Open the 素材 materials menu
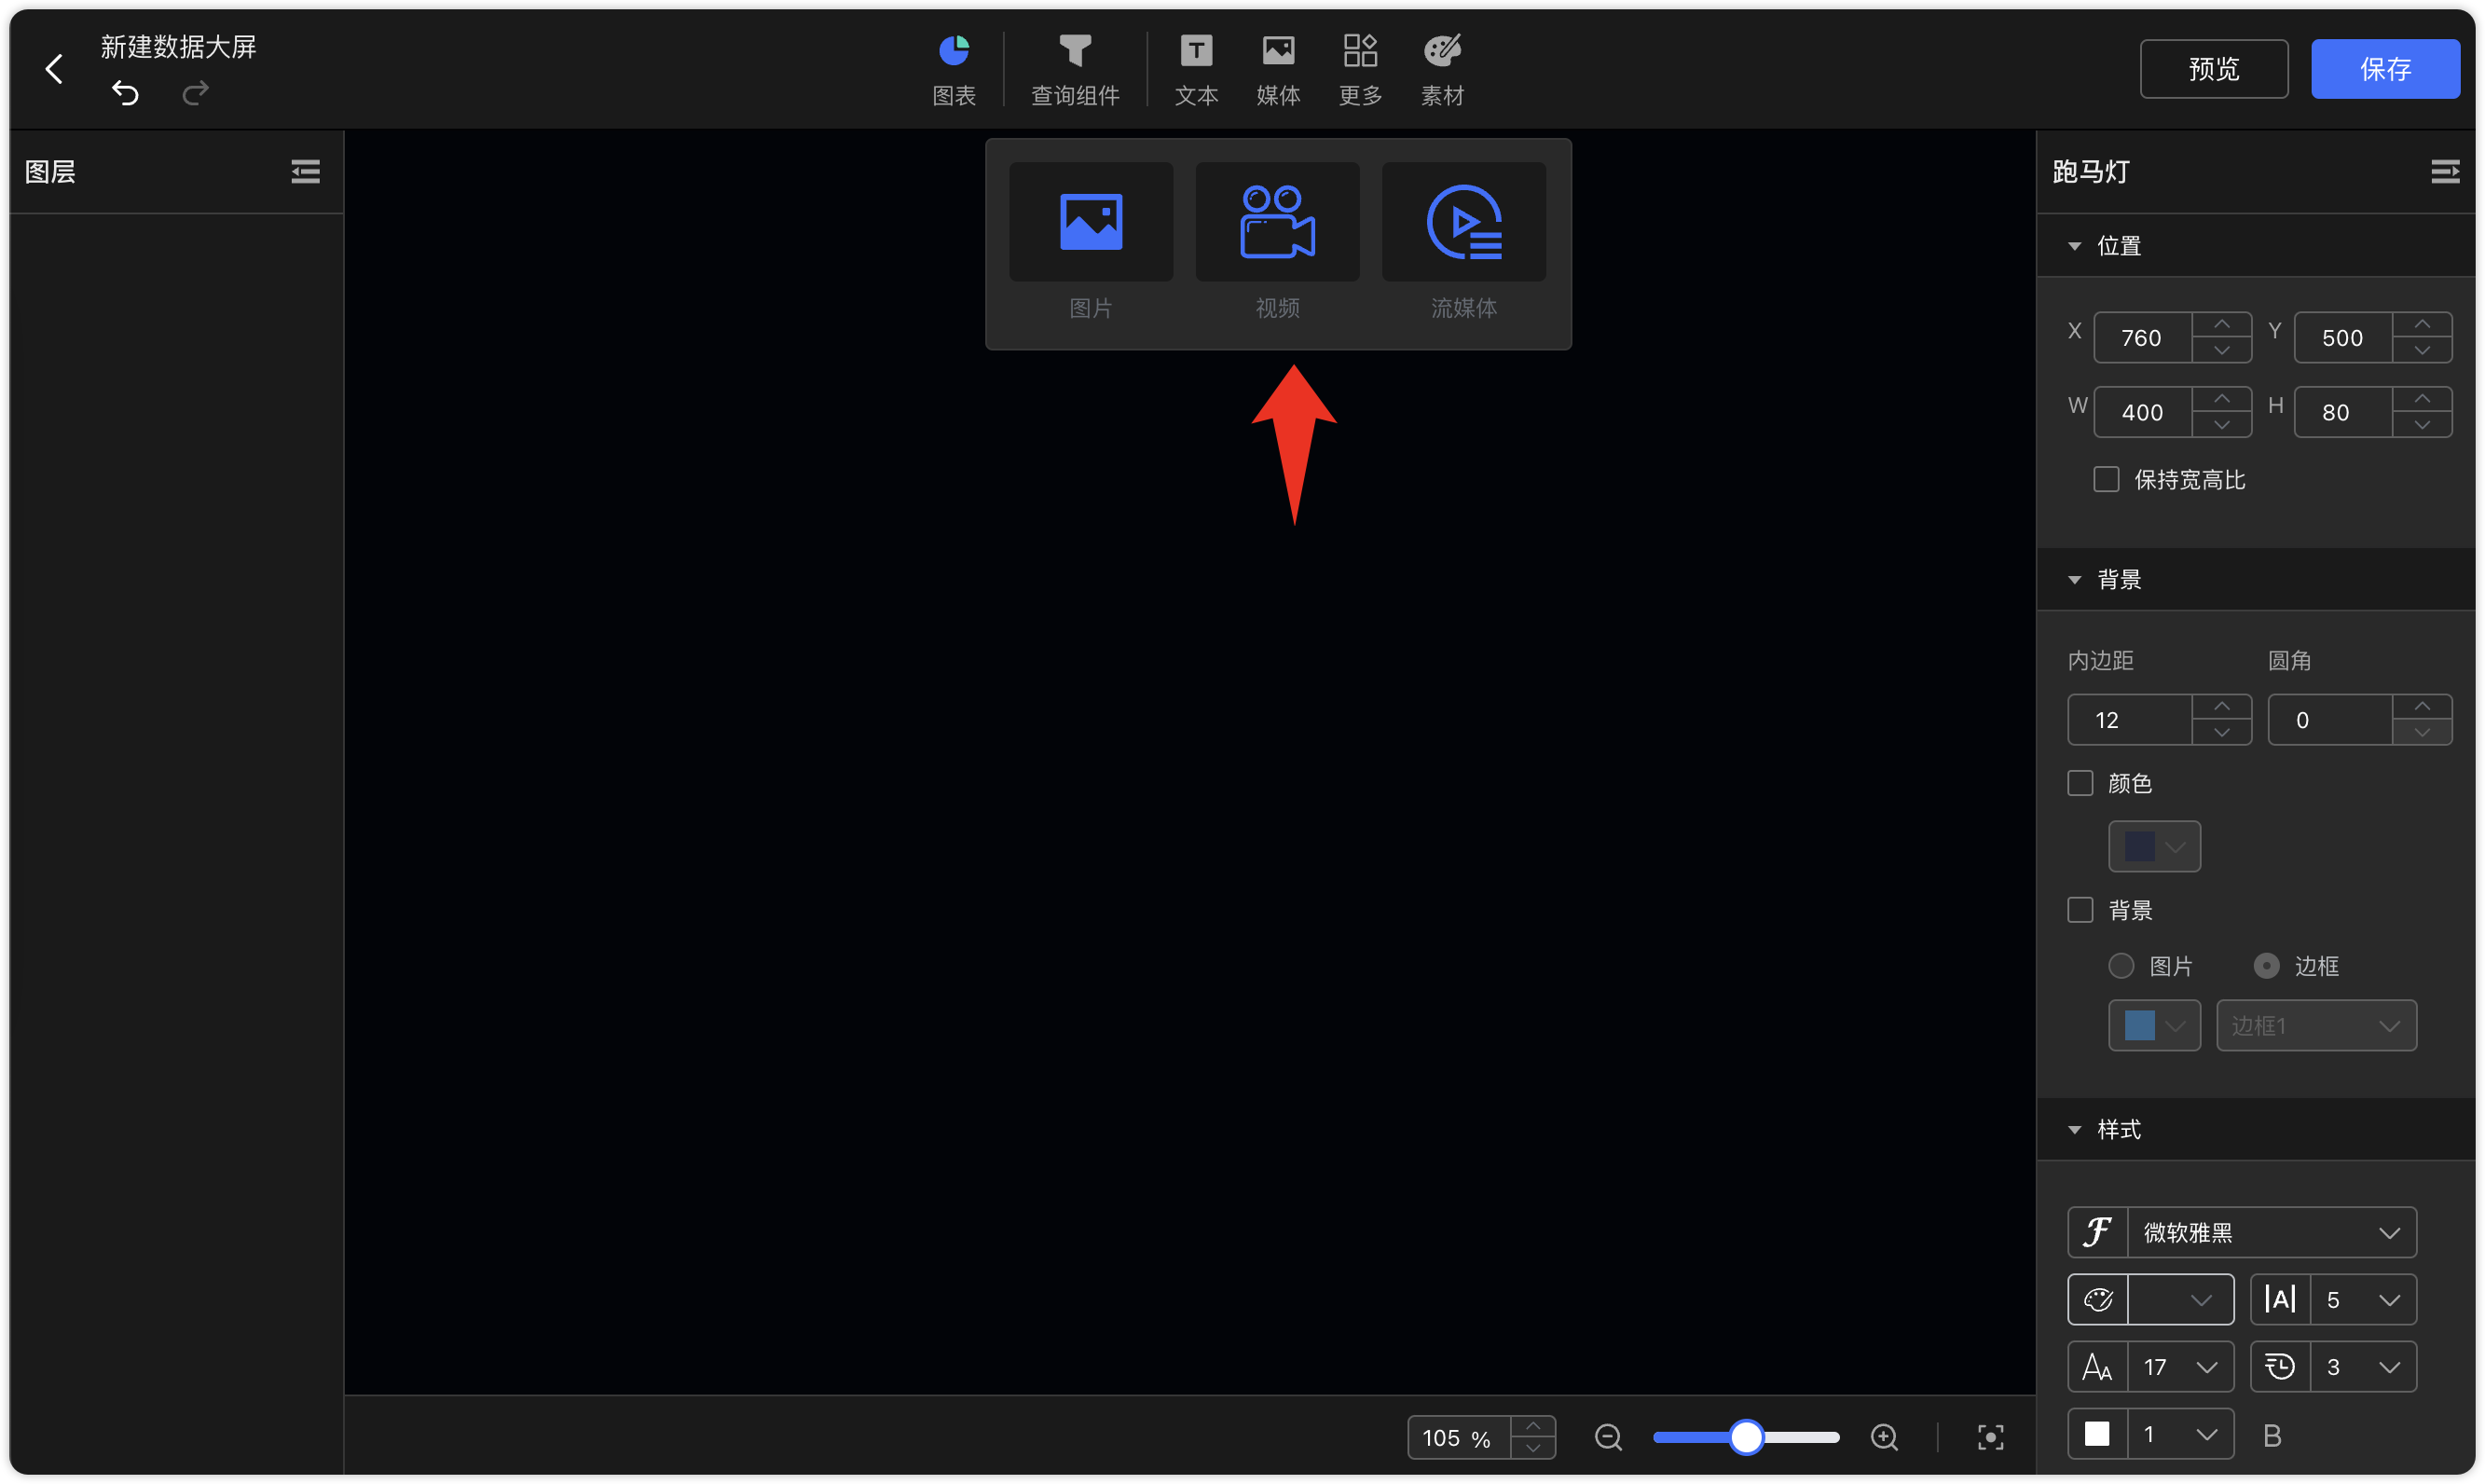This screenshot has height=1484, width=2485. [1442, 70]
